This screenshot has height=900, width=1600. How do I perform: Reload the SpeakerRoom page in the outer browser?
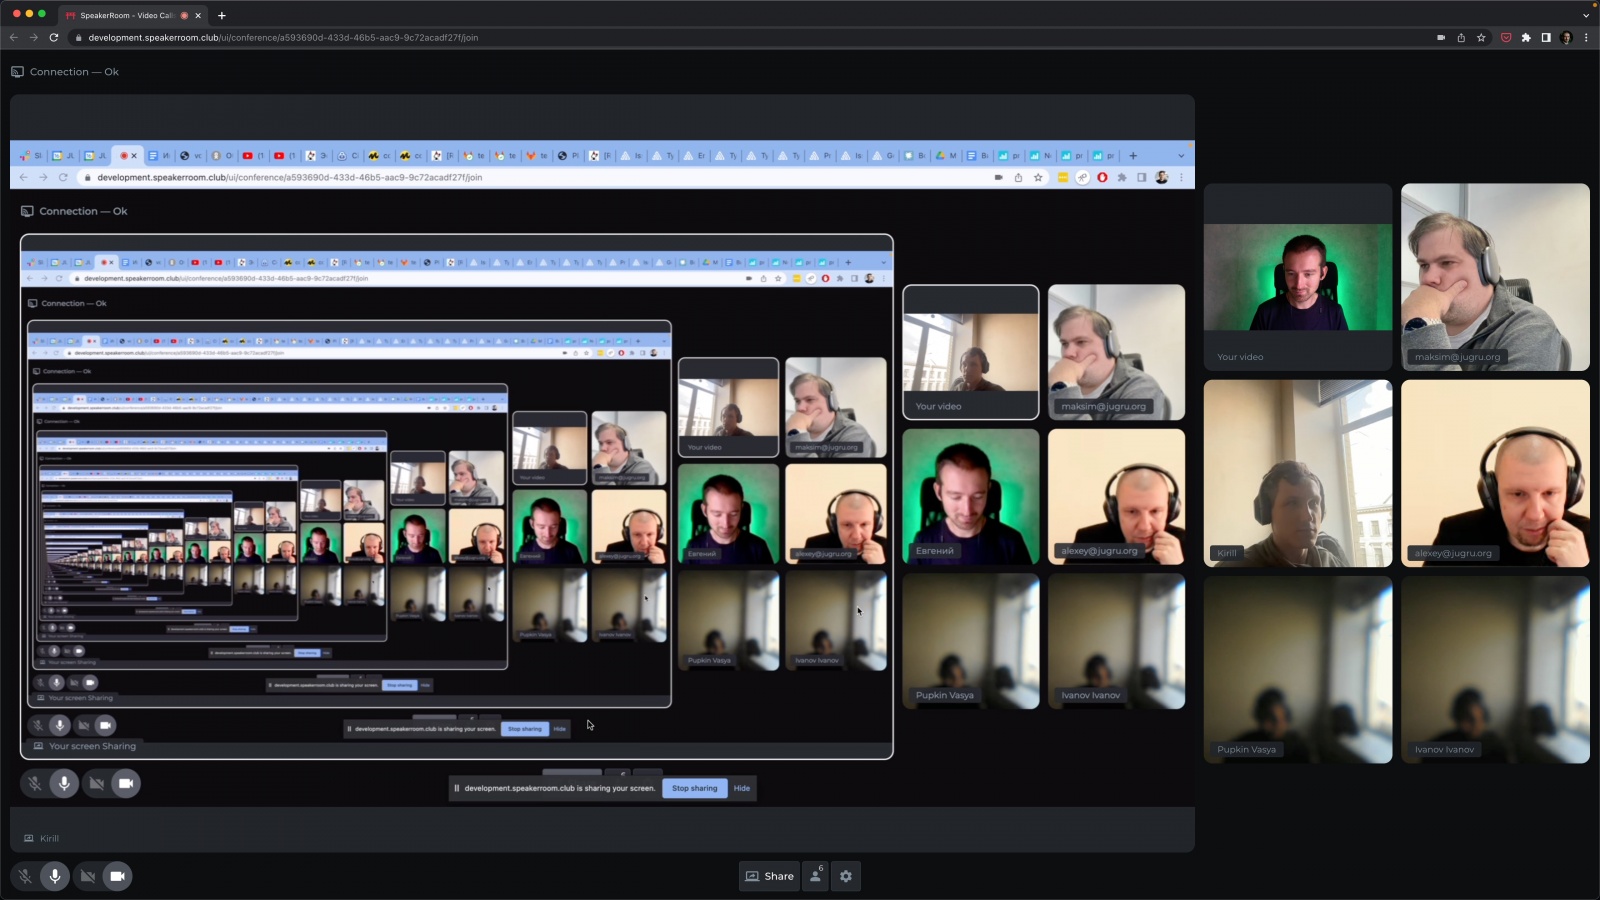54,38
